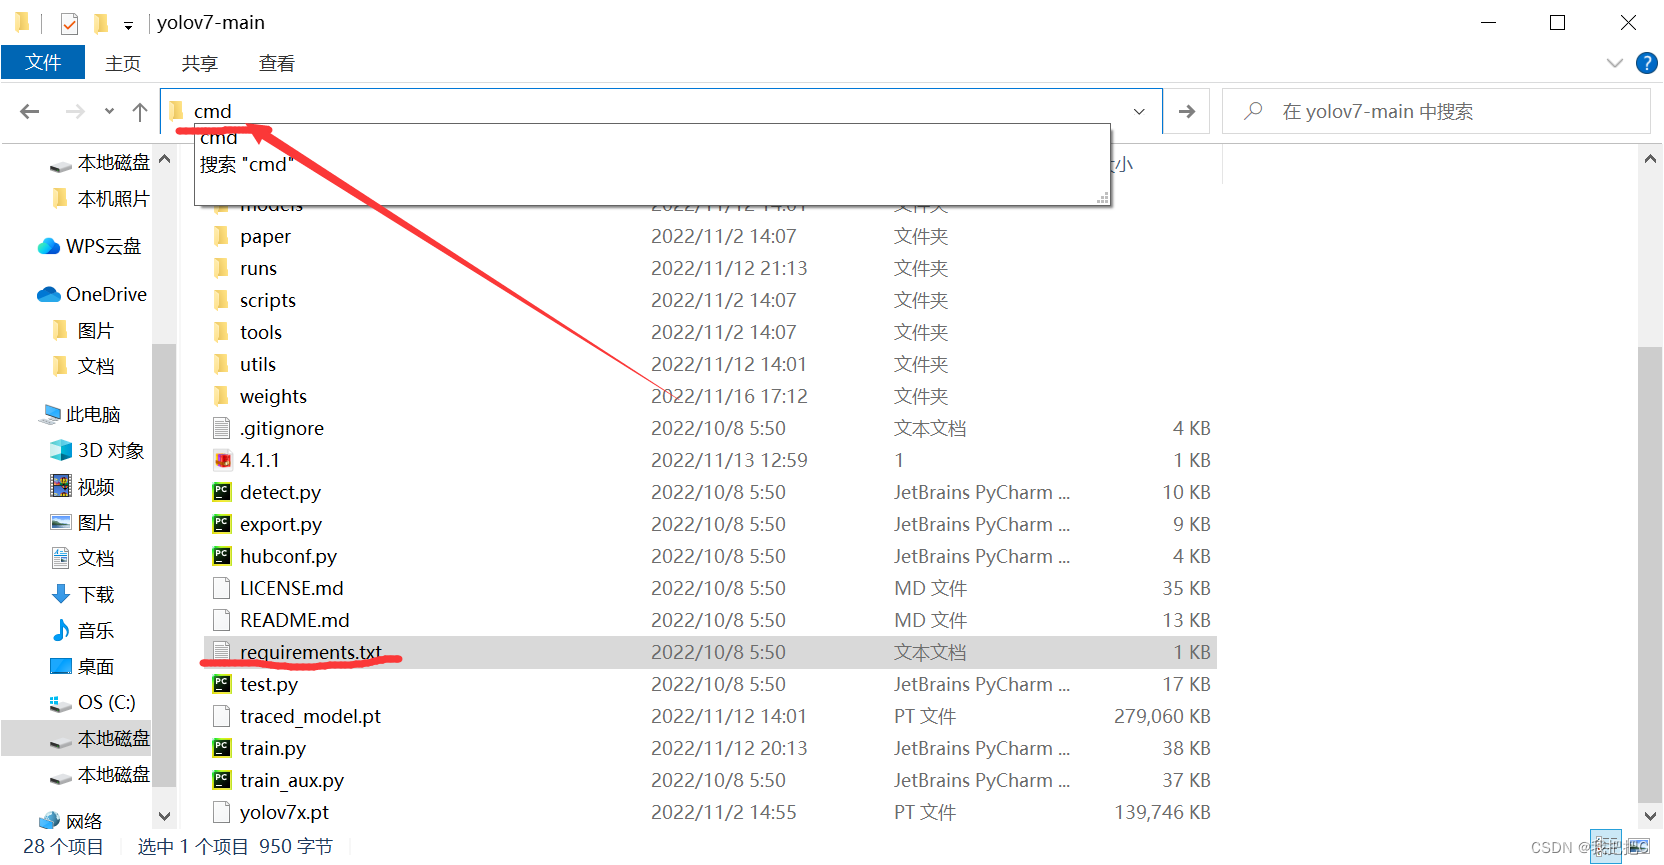Open Help with the question mark icon
Image resolution: width=1664 pixels, height=865 pixels.
pyautogui.click(x=1646, y=63)
